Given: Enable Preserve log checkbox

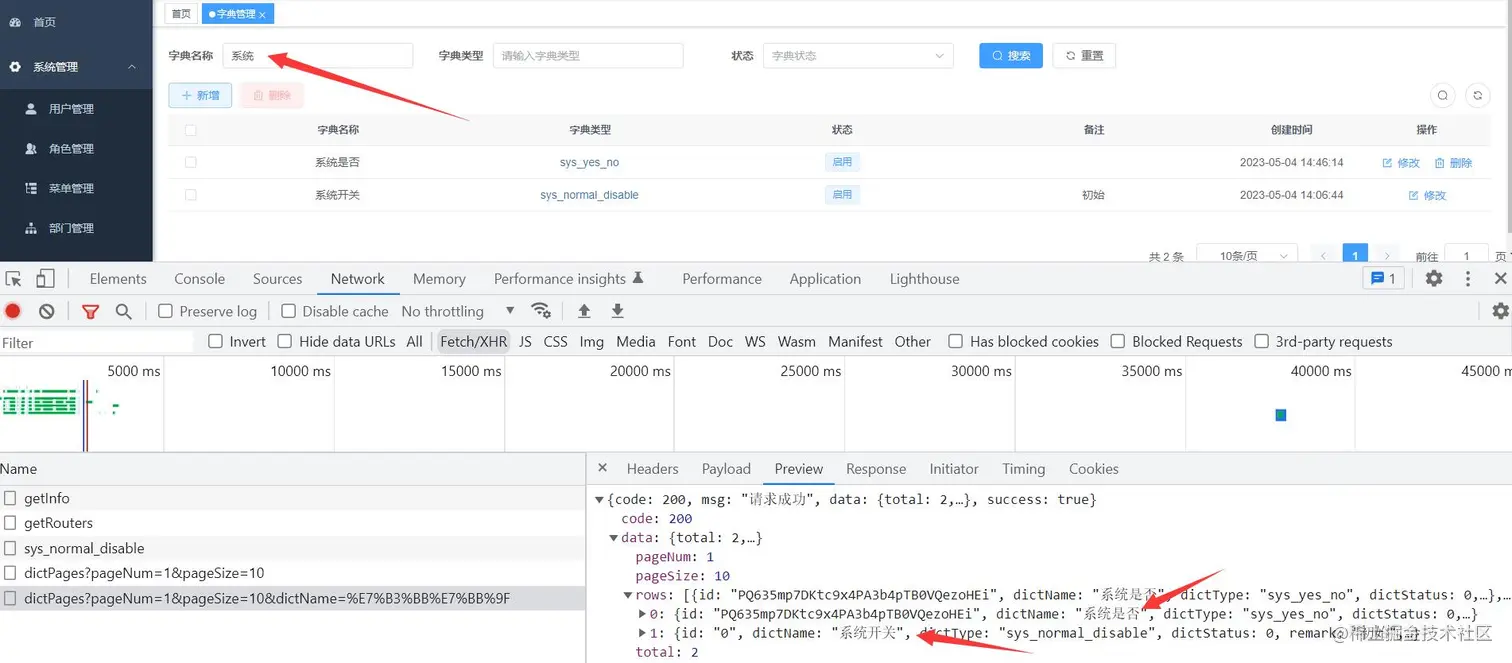Looking at the screenshot, I should [166, 311].
